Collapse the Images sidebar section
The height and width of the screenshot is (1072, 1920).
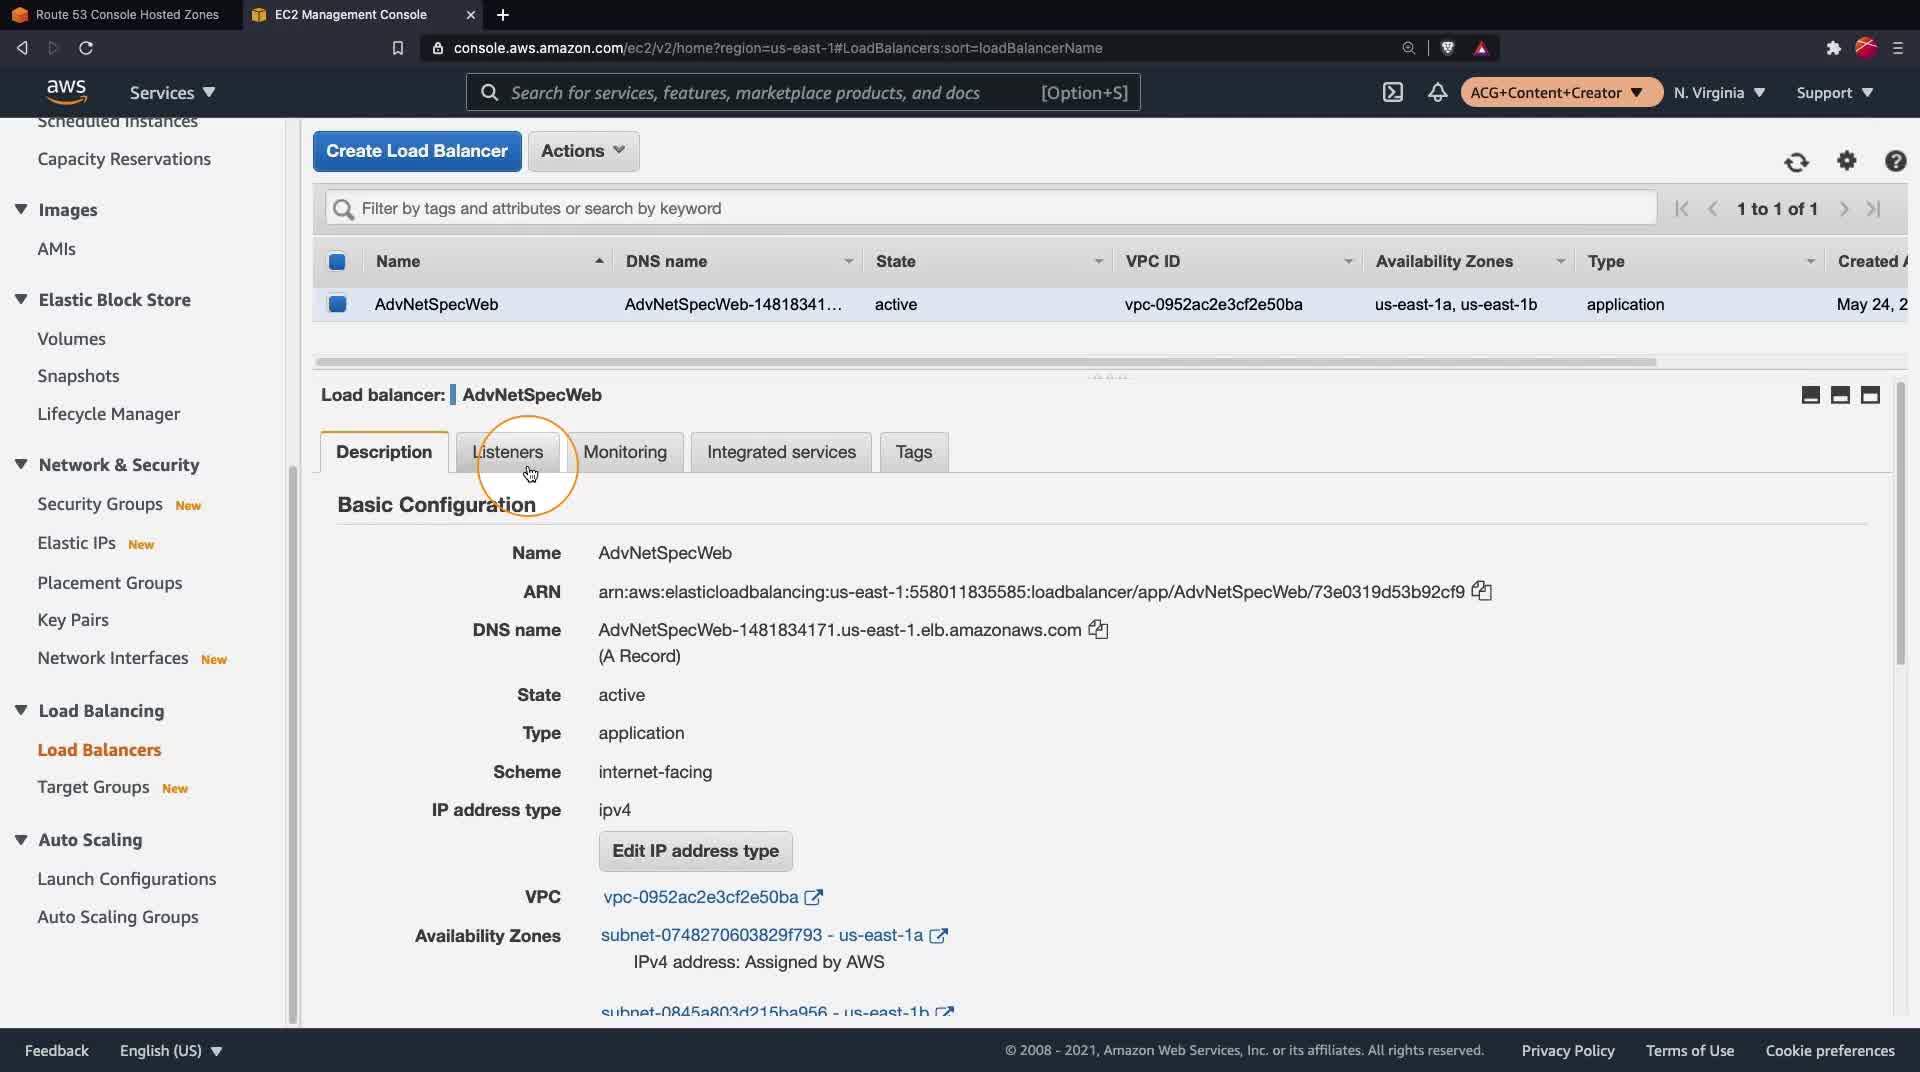[x=21, y=209]
